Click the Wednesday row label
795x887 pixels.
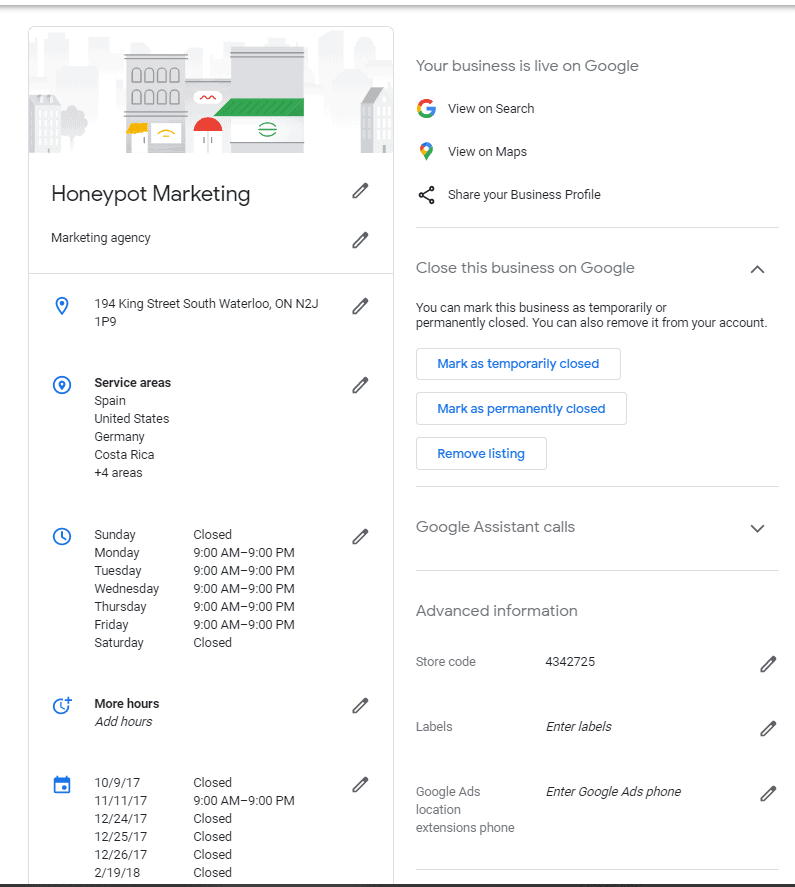pyautogui.click(x=127, y=589)
